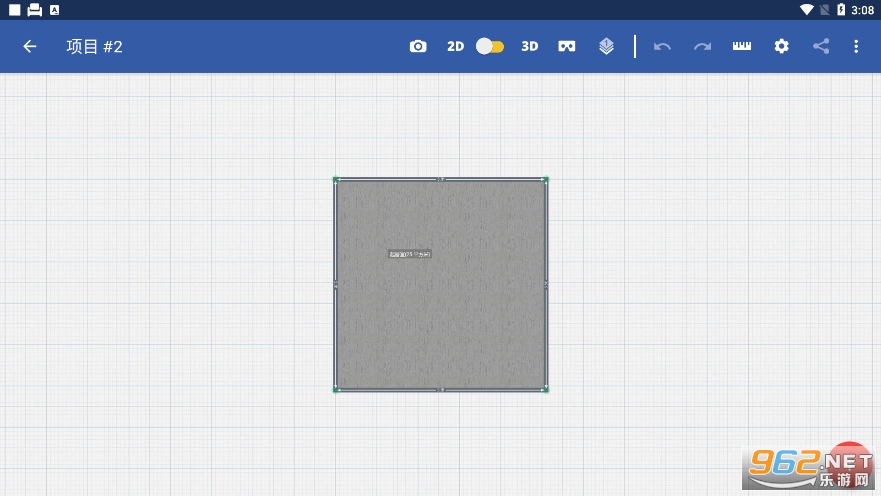Tap the project title 项目 #2
The image size is (881, 496).
tap(94, 46)
